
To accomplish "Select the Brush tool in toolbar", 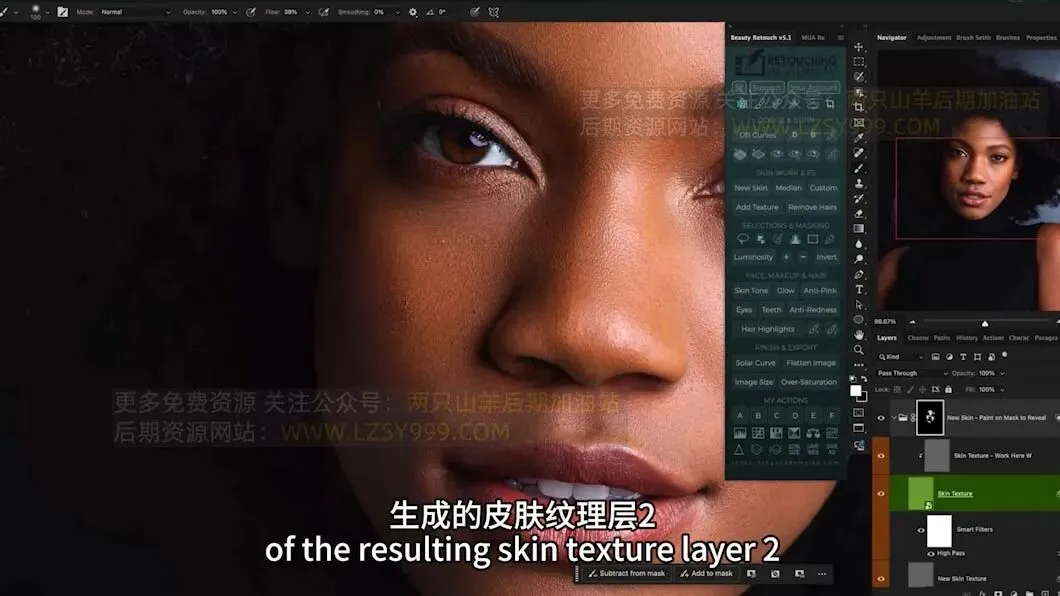I will click(859, 168).
